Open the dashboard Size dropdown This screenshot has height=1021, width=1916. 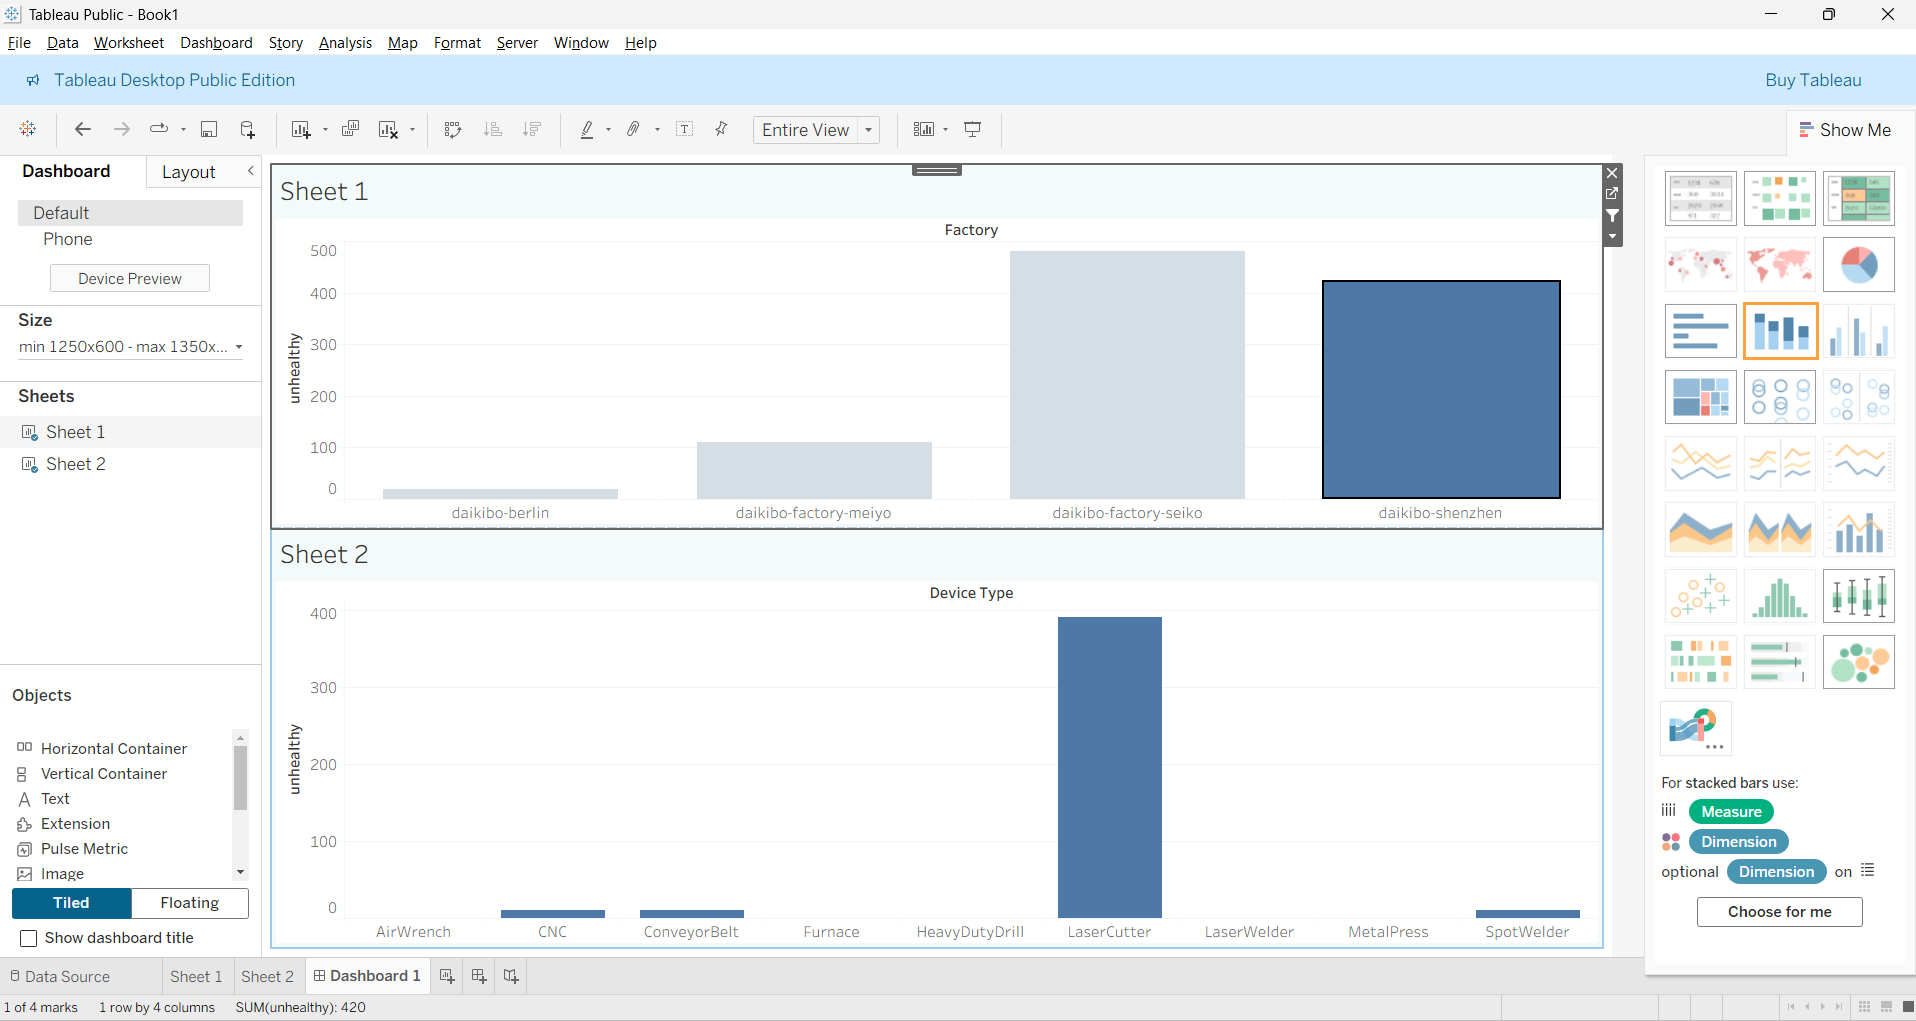tap(130, 347)
